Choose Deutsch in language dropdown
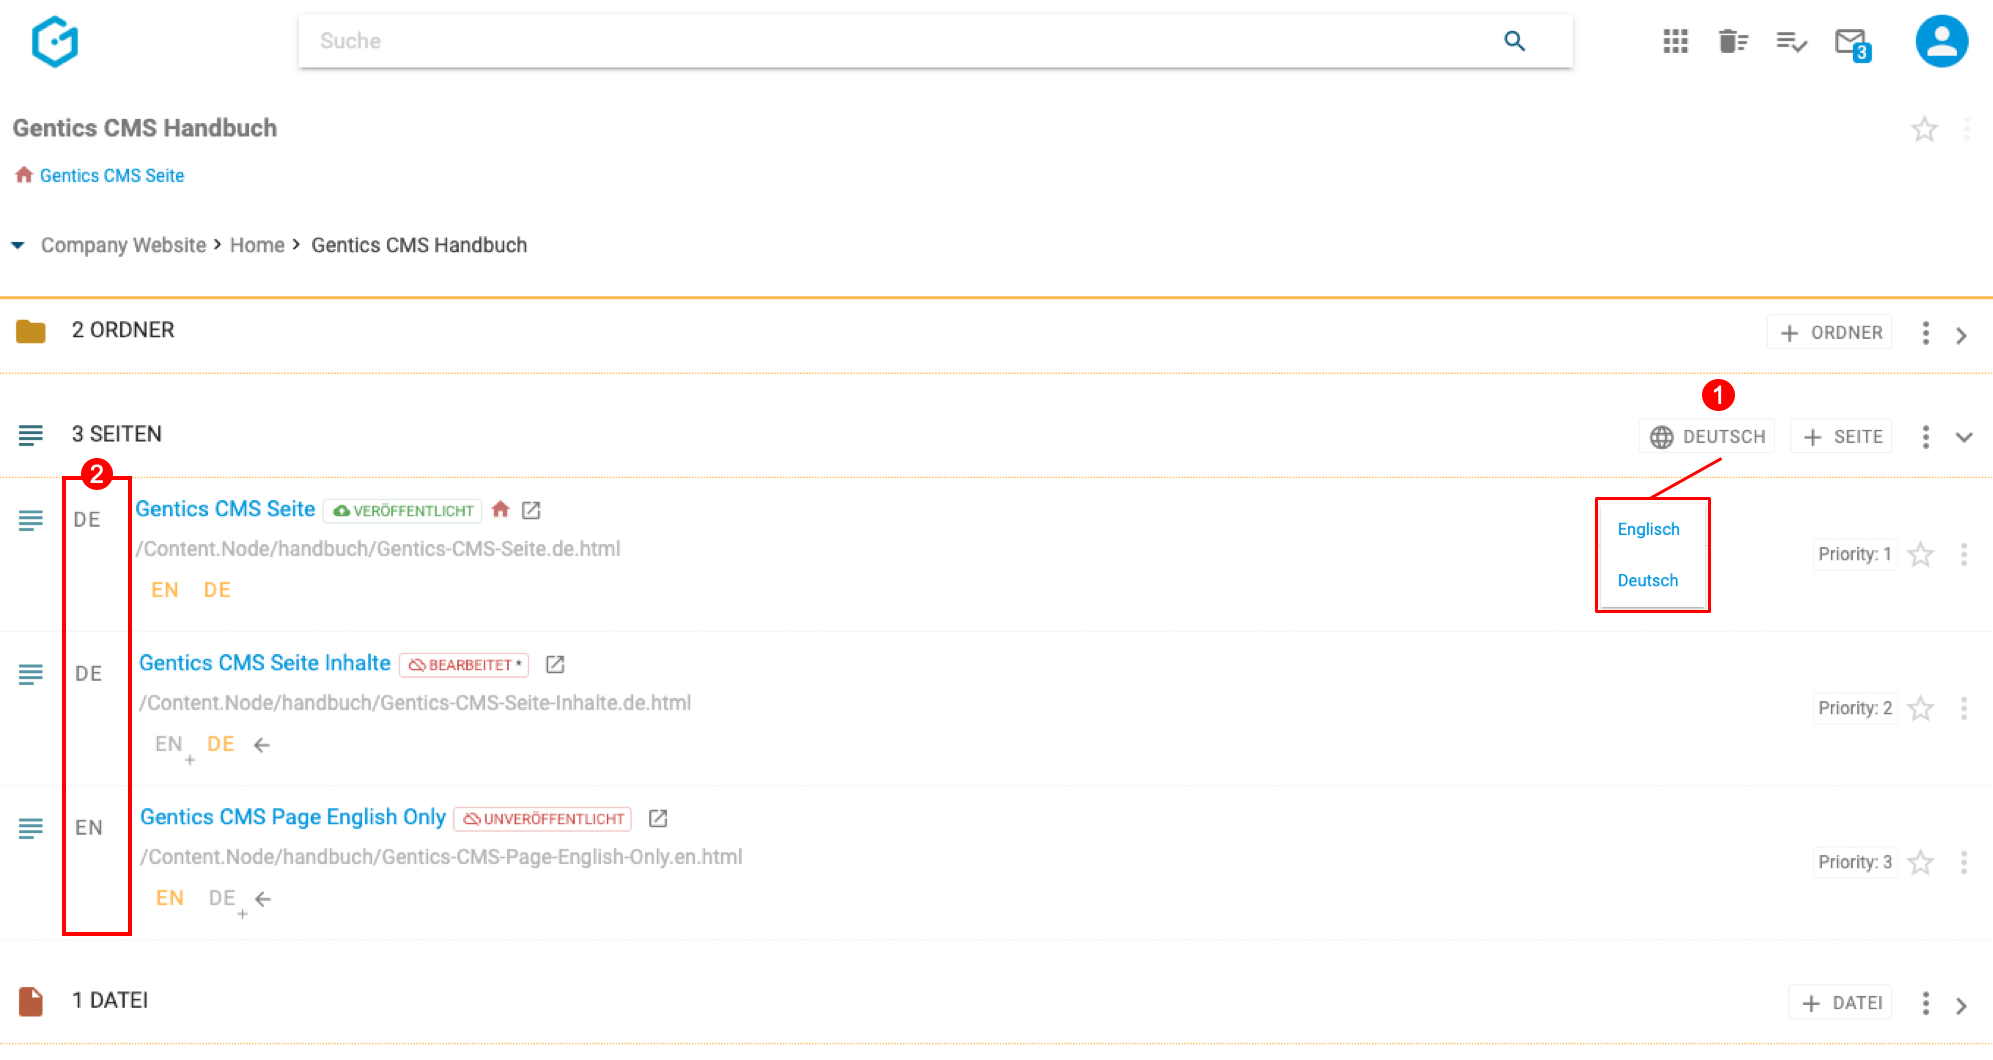 tap(1648, 580)
